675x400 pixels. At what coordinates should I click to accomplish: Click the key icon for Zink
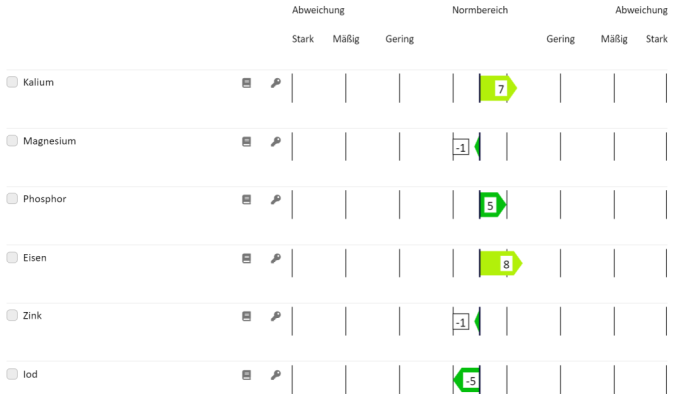point(276,317)
